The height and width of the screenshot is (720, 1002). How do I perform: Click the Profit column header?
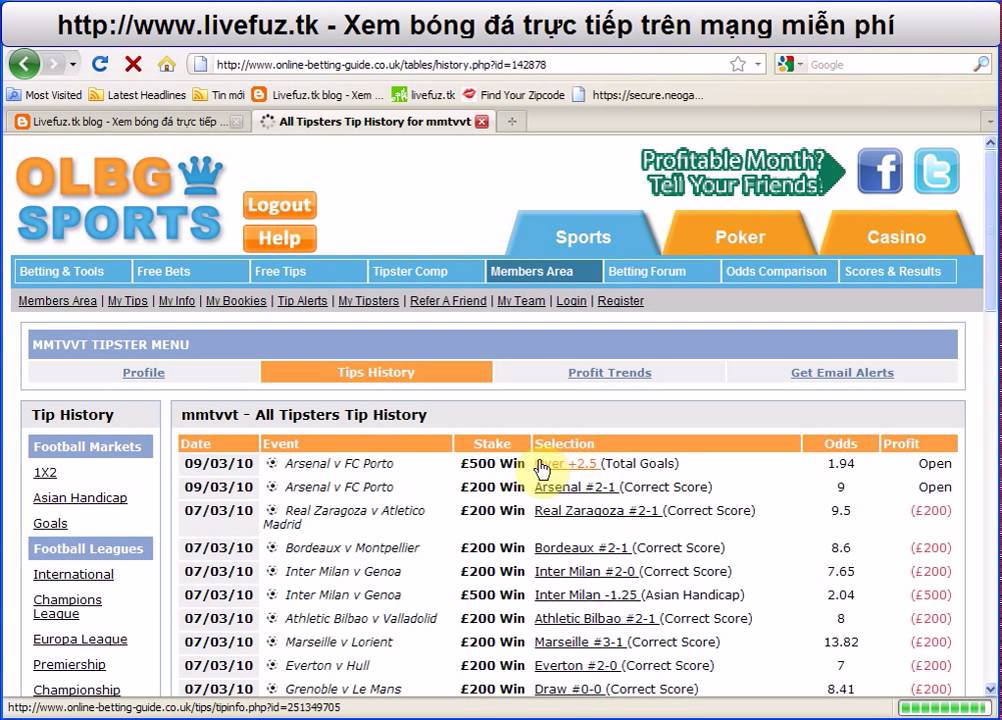(918, 443)
